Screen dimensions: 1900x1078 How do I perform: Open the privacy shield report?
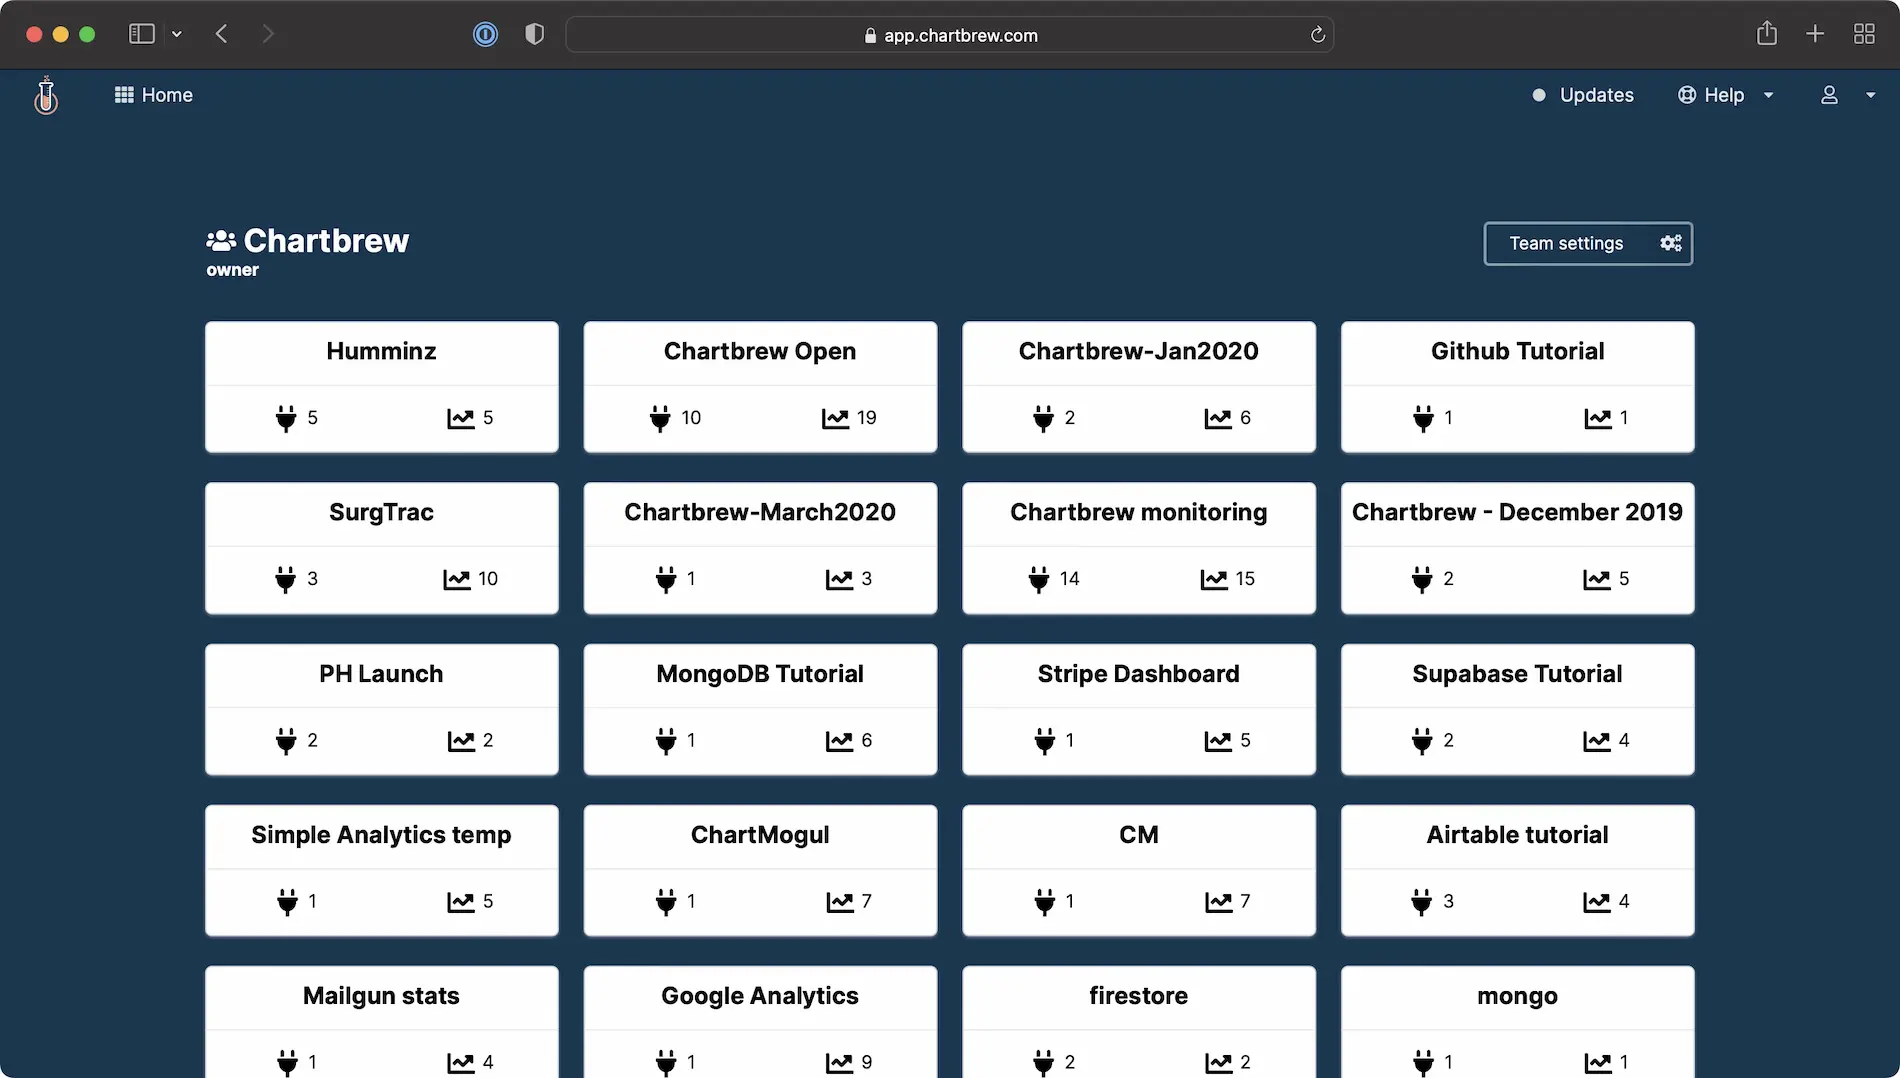pyautogui.click(x=535, y=35)
